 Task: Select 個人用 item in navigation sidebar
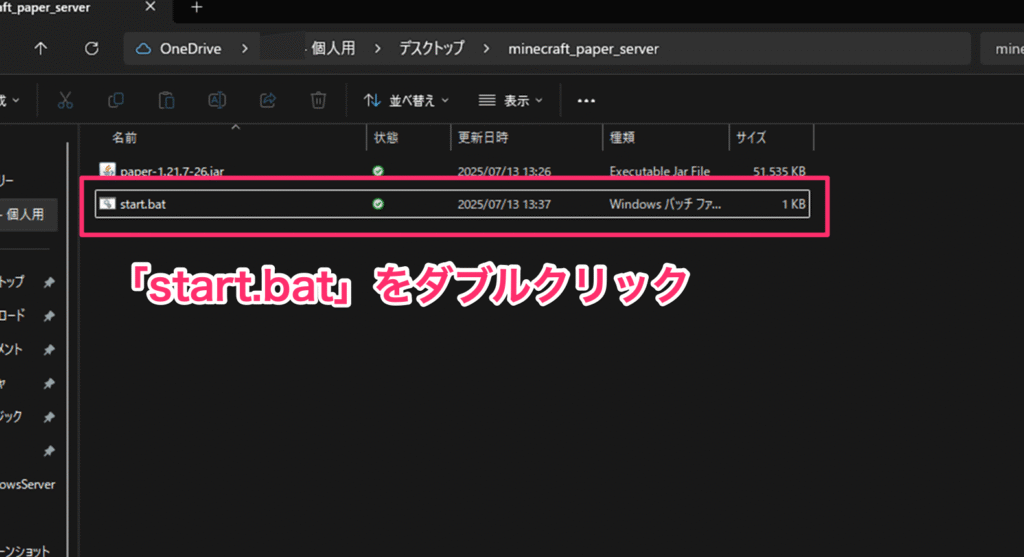click(x=28, y=214)
